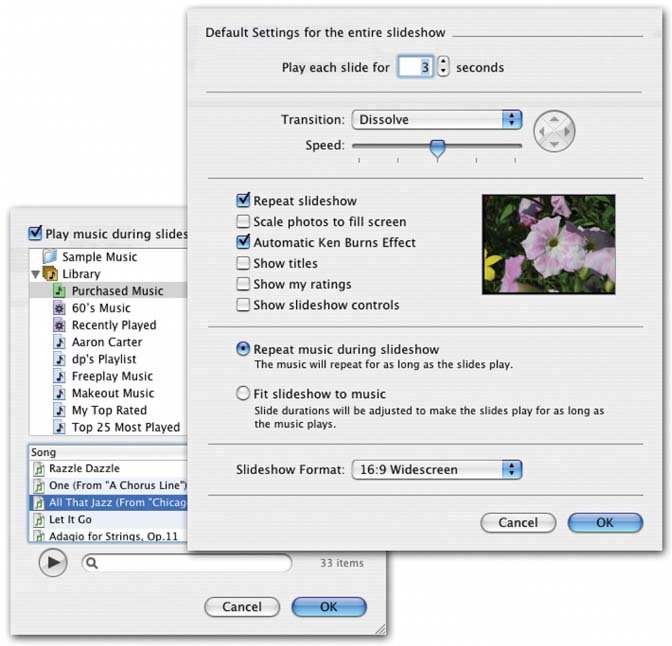The height and width of the screenshot is (646, 672).
Task: Click the Aaron Carter playlist icon
Action: pos(60,342)
